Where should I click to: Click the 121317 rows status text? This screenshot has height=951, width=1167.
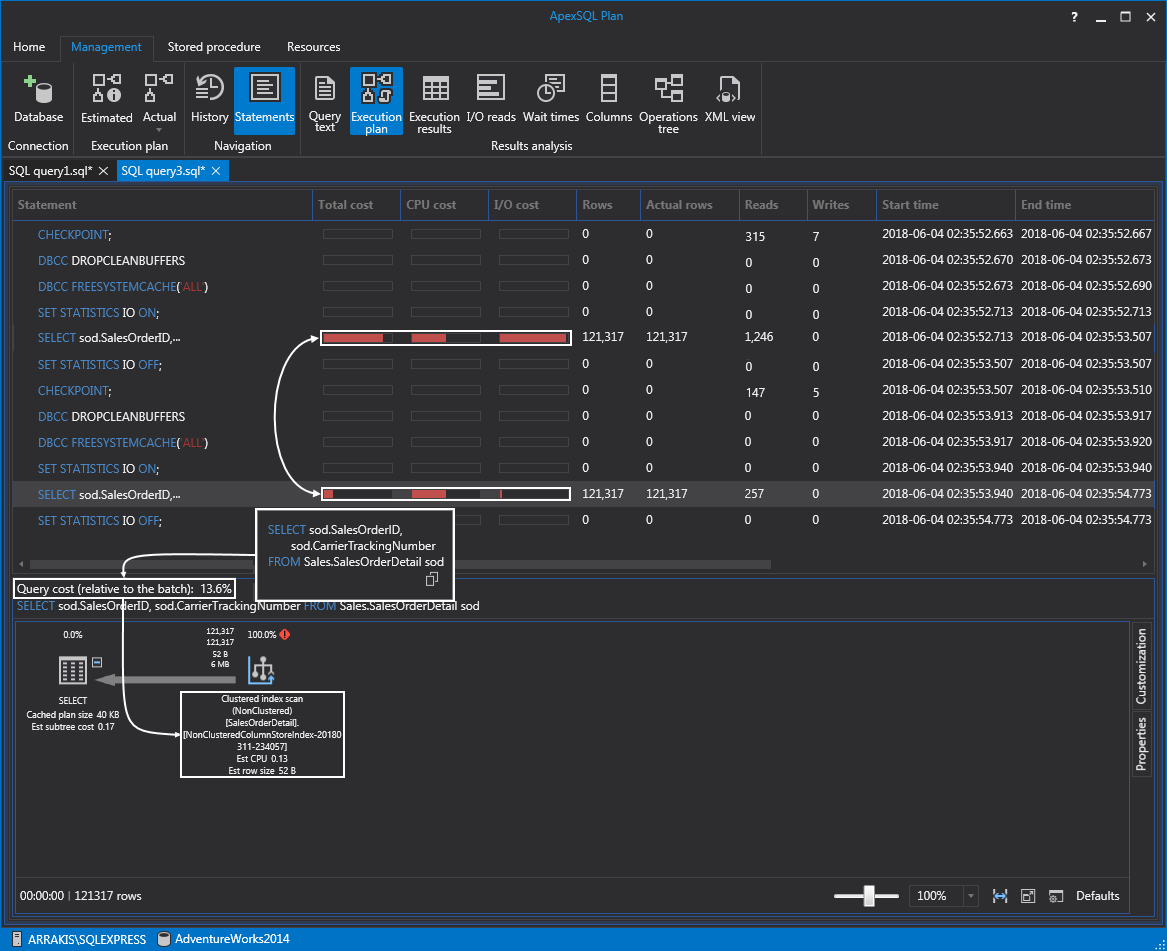pos(108,896)
